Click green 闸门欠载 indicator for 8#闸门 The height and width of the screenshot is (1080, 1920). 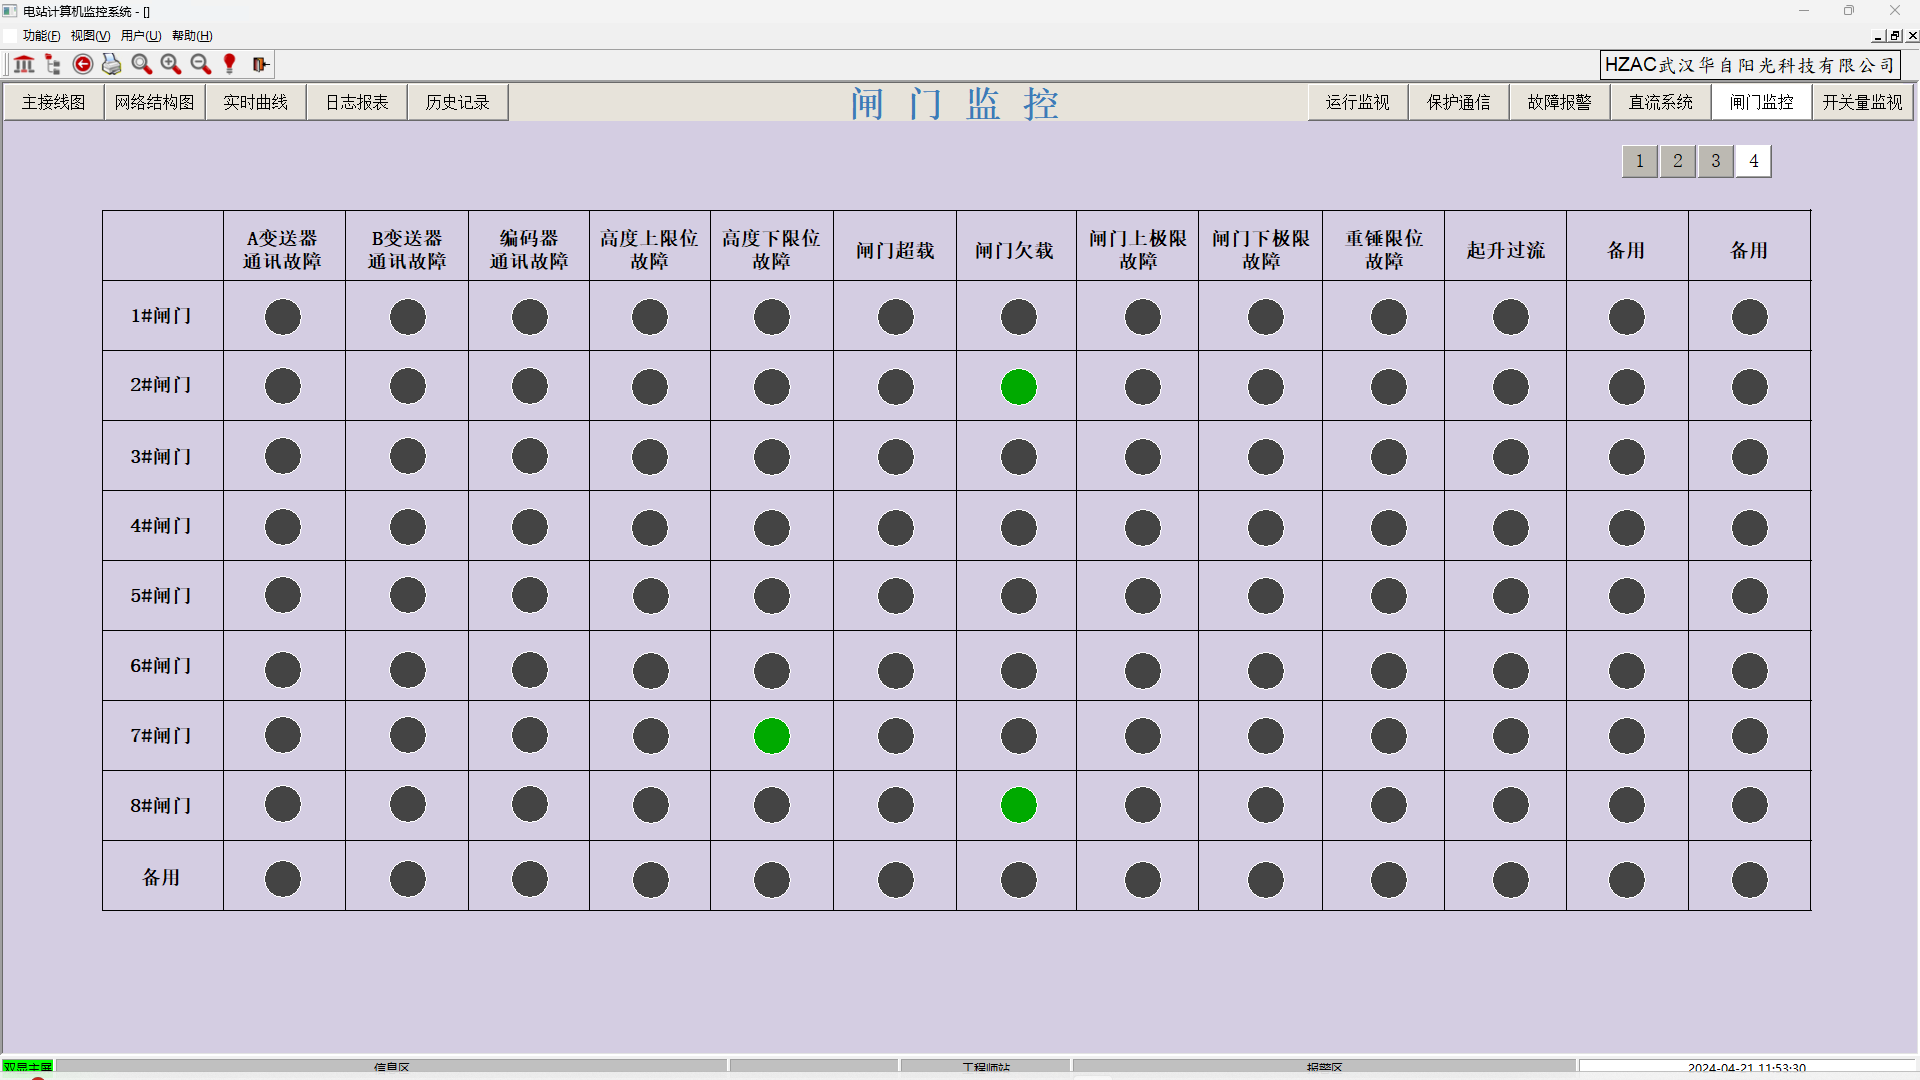1018,805
